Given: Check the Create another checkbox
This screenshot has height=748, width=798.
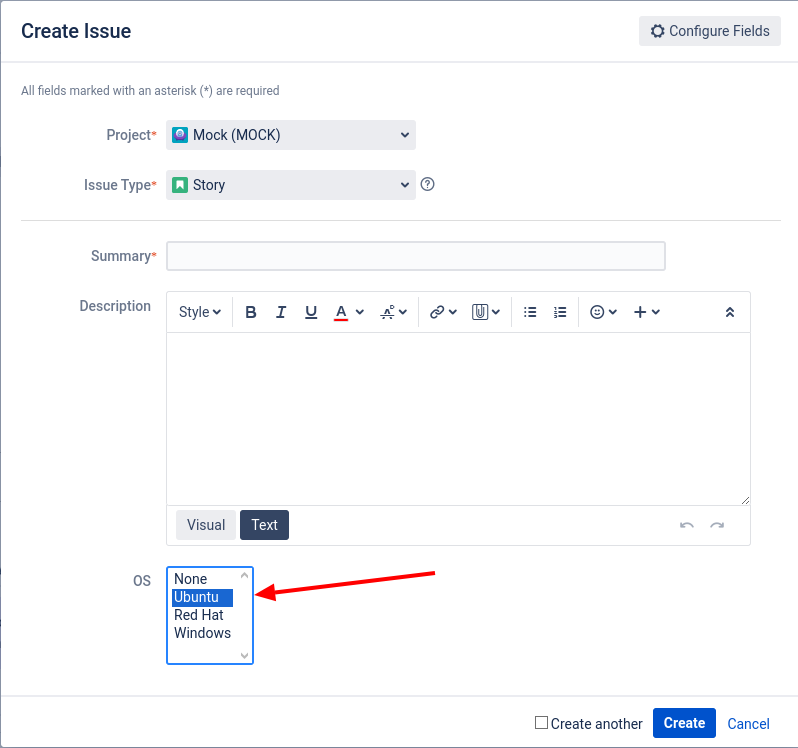Looking at the screenshot, I should tap(541, 723).
